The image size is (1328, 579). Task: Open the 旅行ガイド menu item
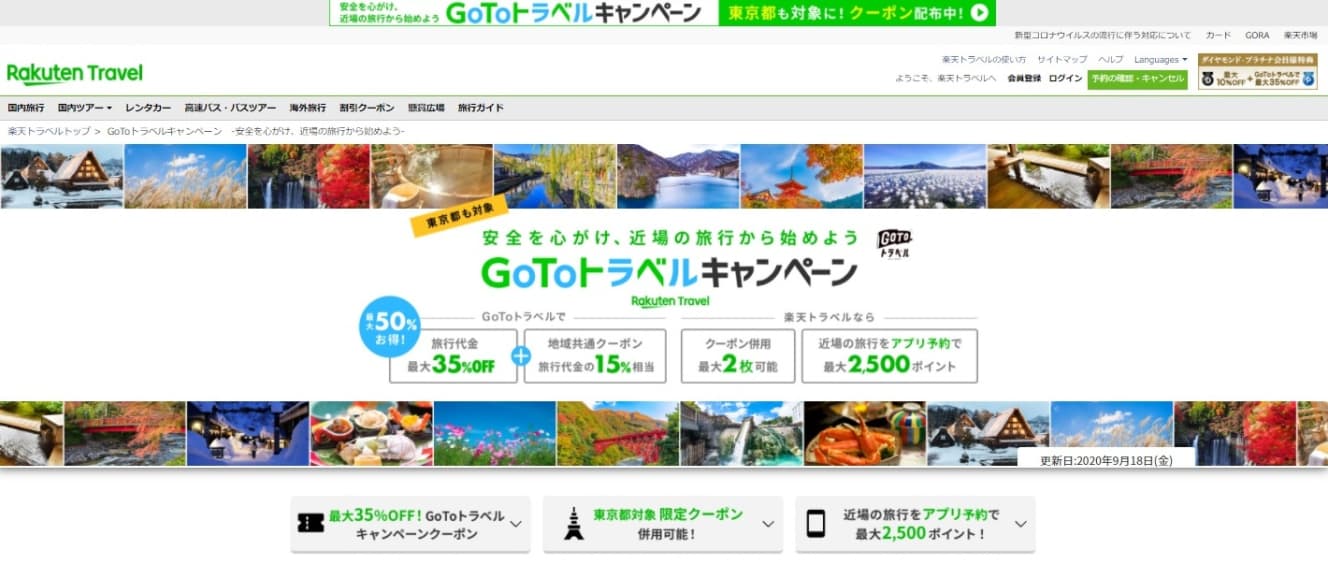pos(481,107)
